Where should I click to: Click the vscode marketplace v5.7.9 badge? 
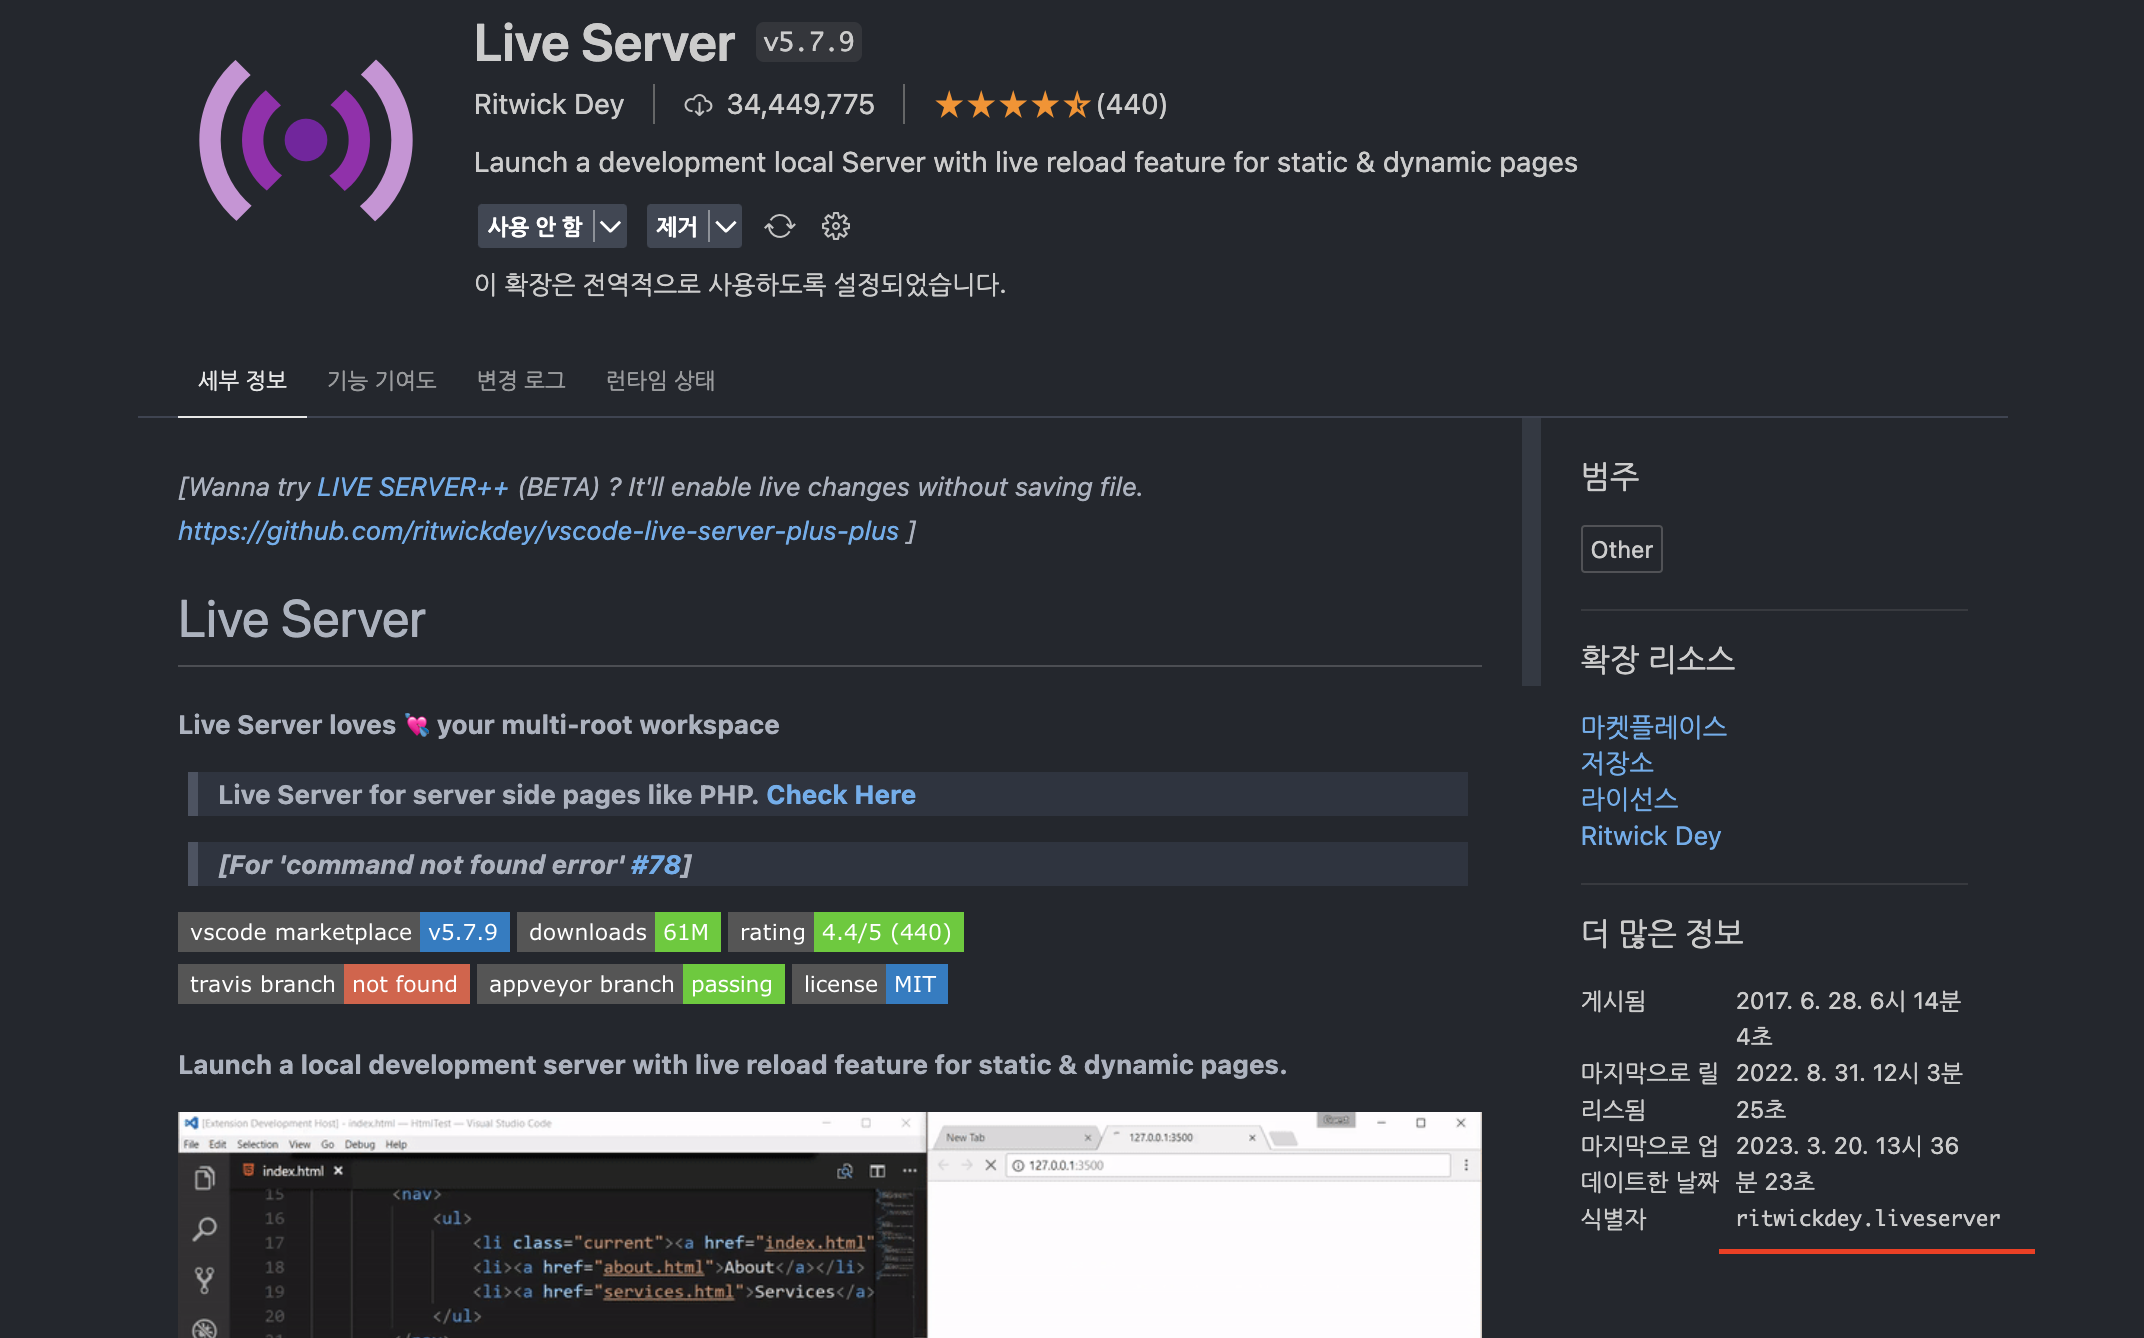[x=343, y=932]
